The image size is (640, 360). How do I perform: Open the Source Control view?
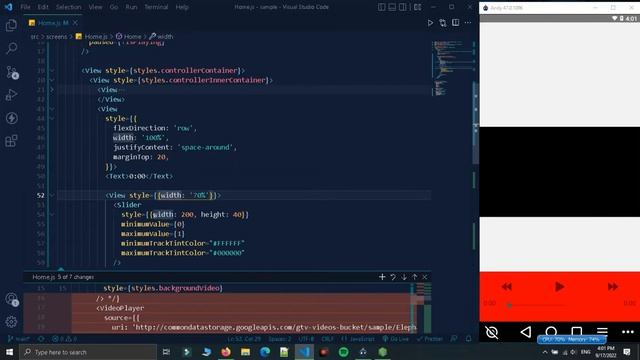pyautogui.click(x=11, y=72)
